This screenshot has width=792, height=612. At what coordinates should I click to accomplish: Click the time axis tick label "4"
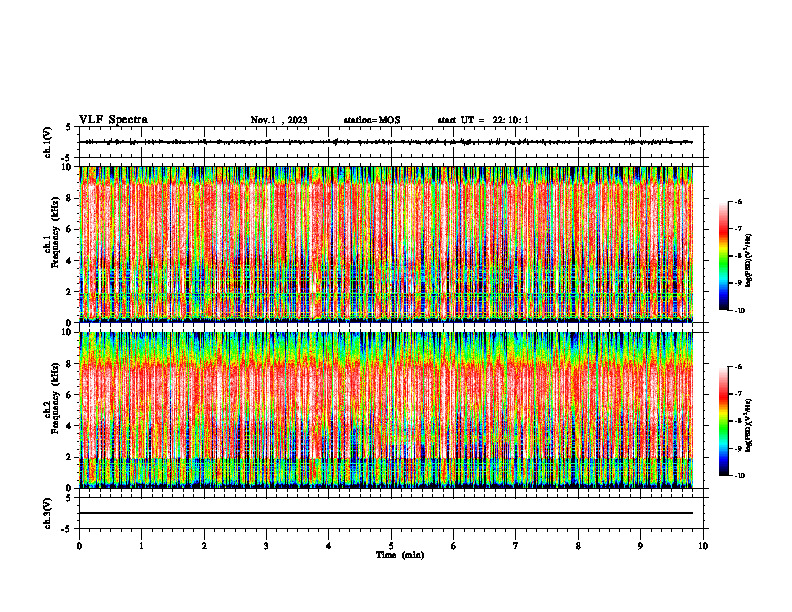[x=329, y=546]
